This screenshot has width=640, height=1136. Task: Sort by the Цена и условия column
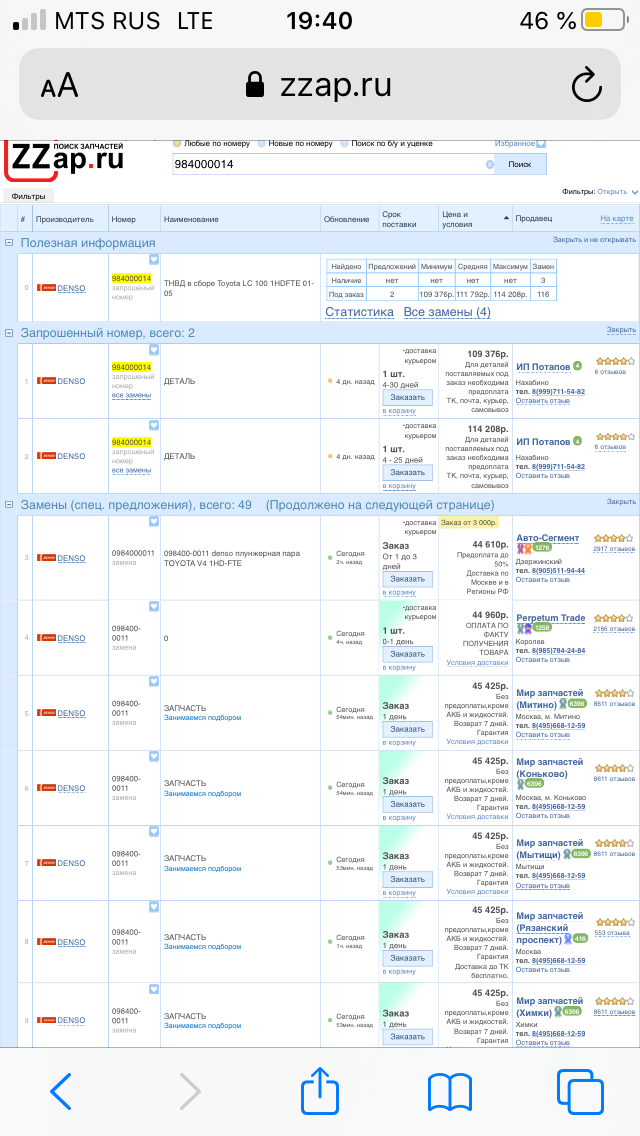(473, 219)
